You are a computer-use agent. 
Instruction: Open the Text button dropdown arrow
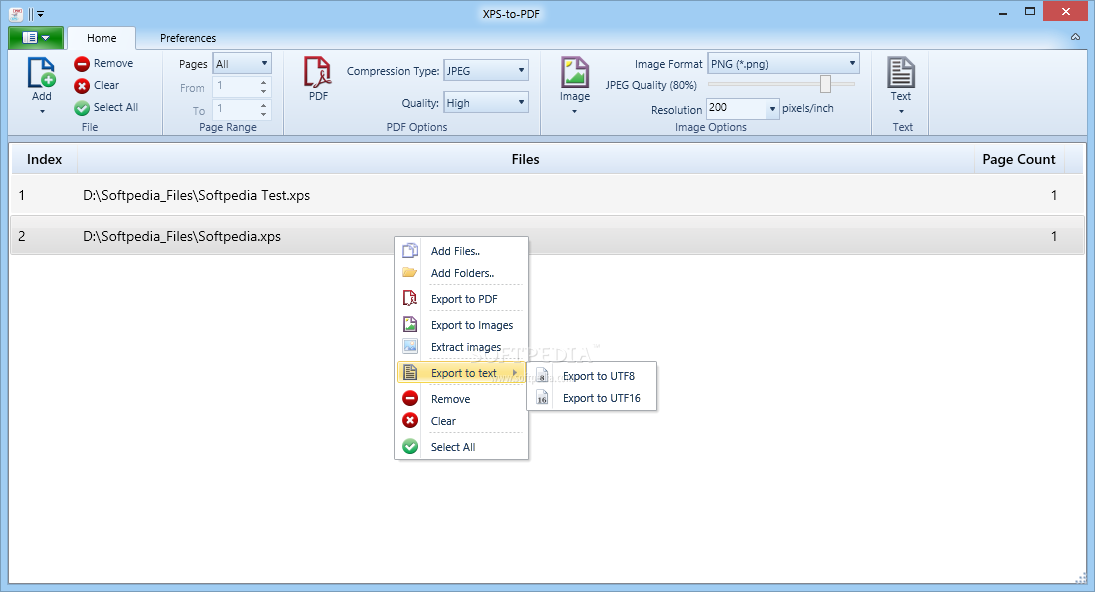901,112
